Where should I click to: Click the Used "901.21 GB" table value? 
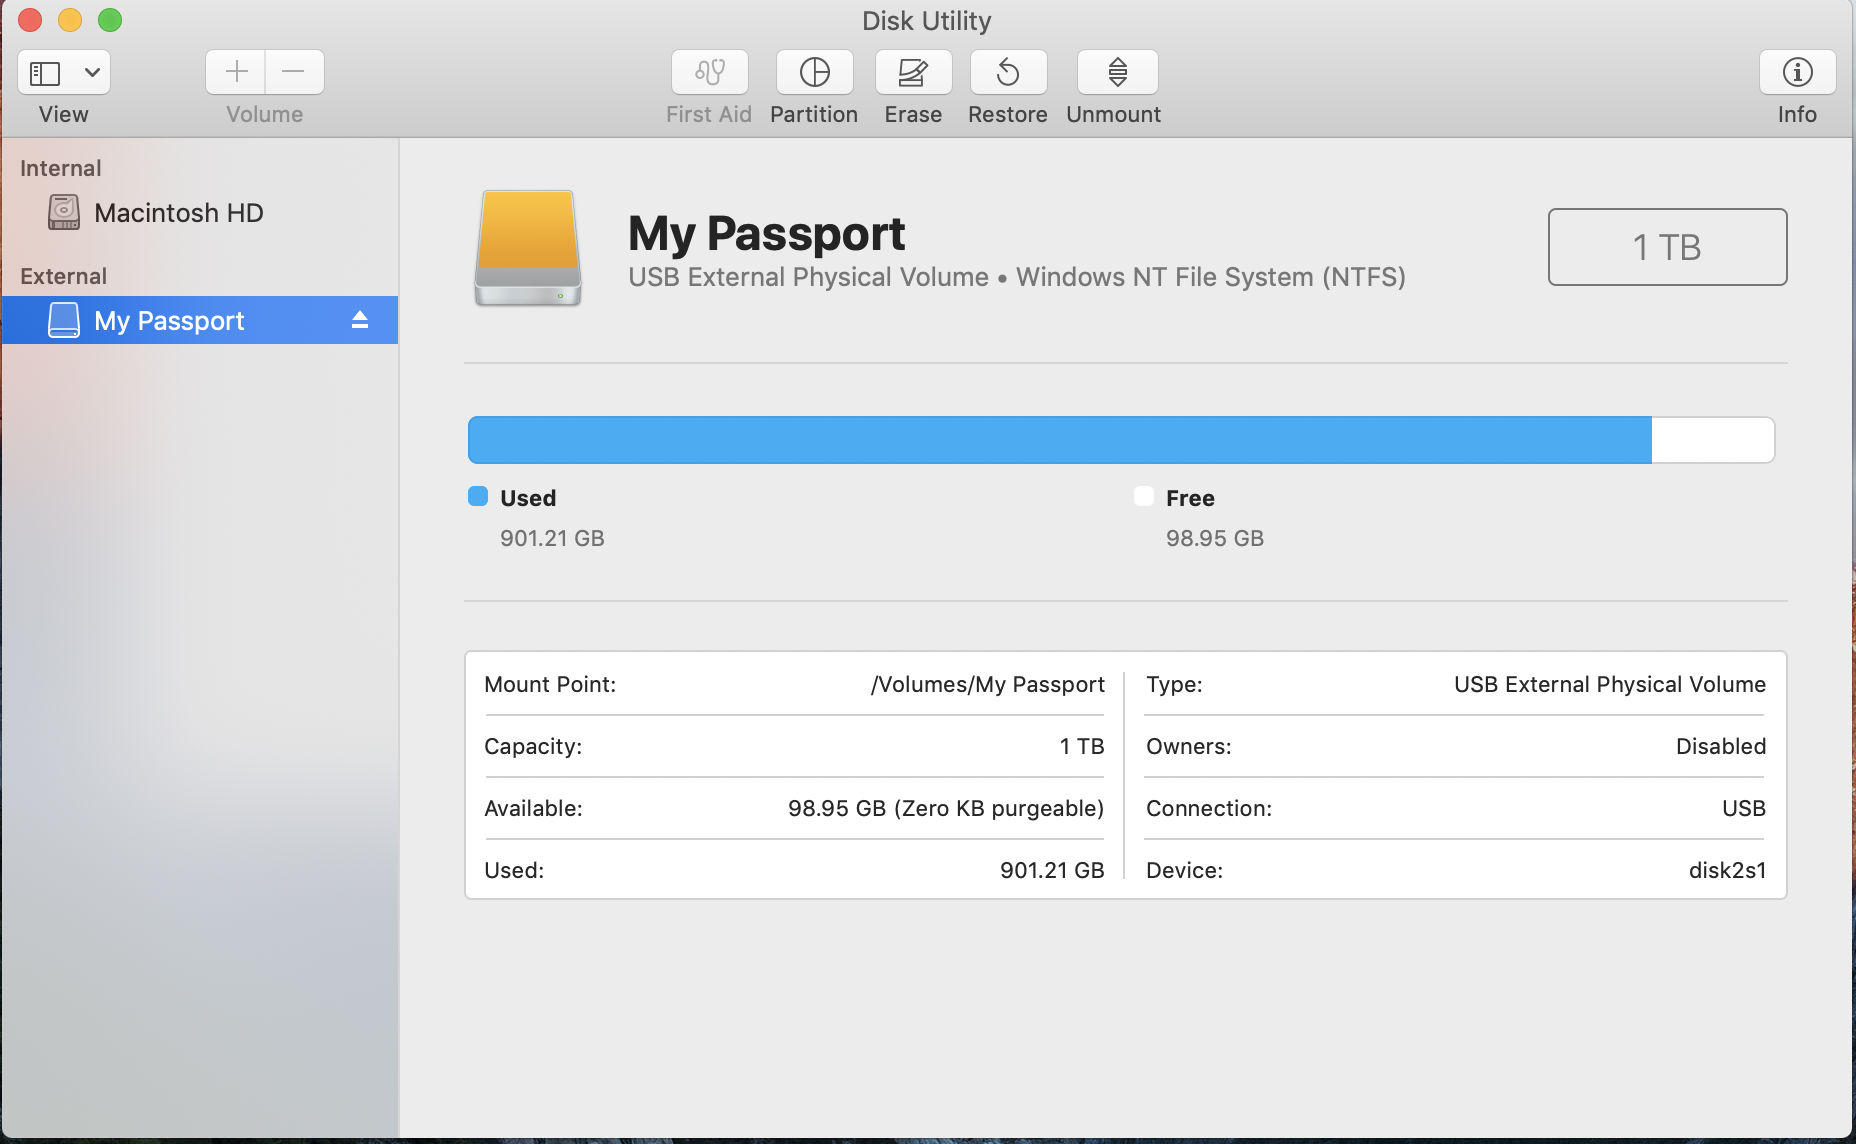click(x=1052, y=870)
